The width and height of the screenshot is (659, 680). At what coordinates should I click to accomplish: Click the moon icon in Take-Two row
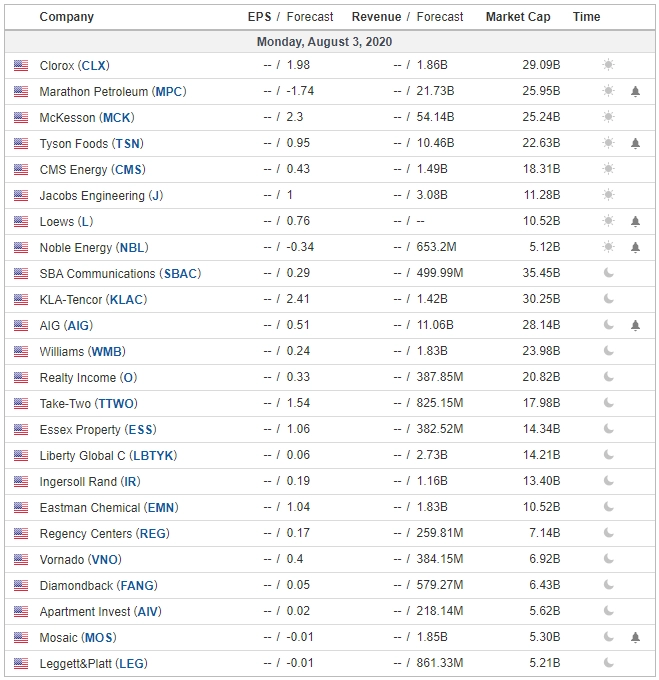tap(609, 403)
